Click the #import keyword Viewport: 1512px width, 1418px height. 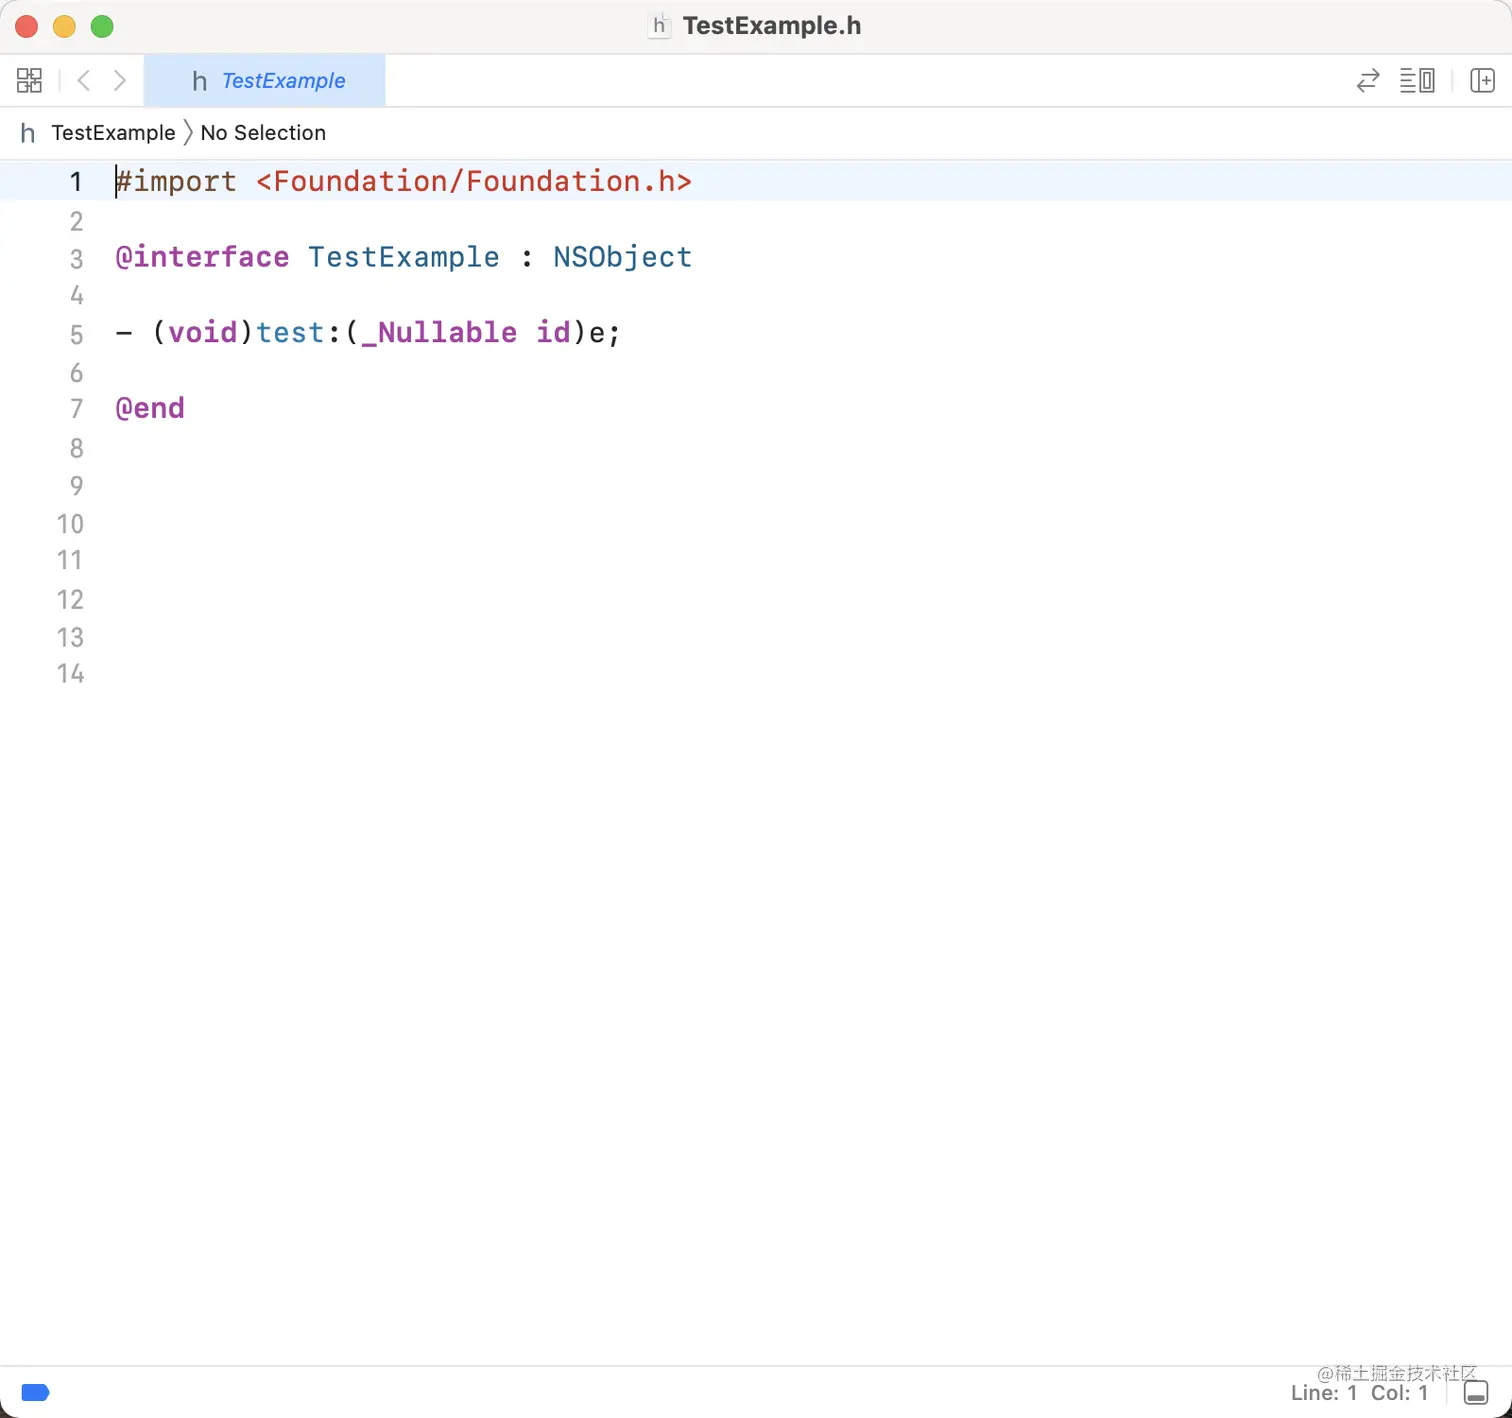(x=176, y=182)
